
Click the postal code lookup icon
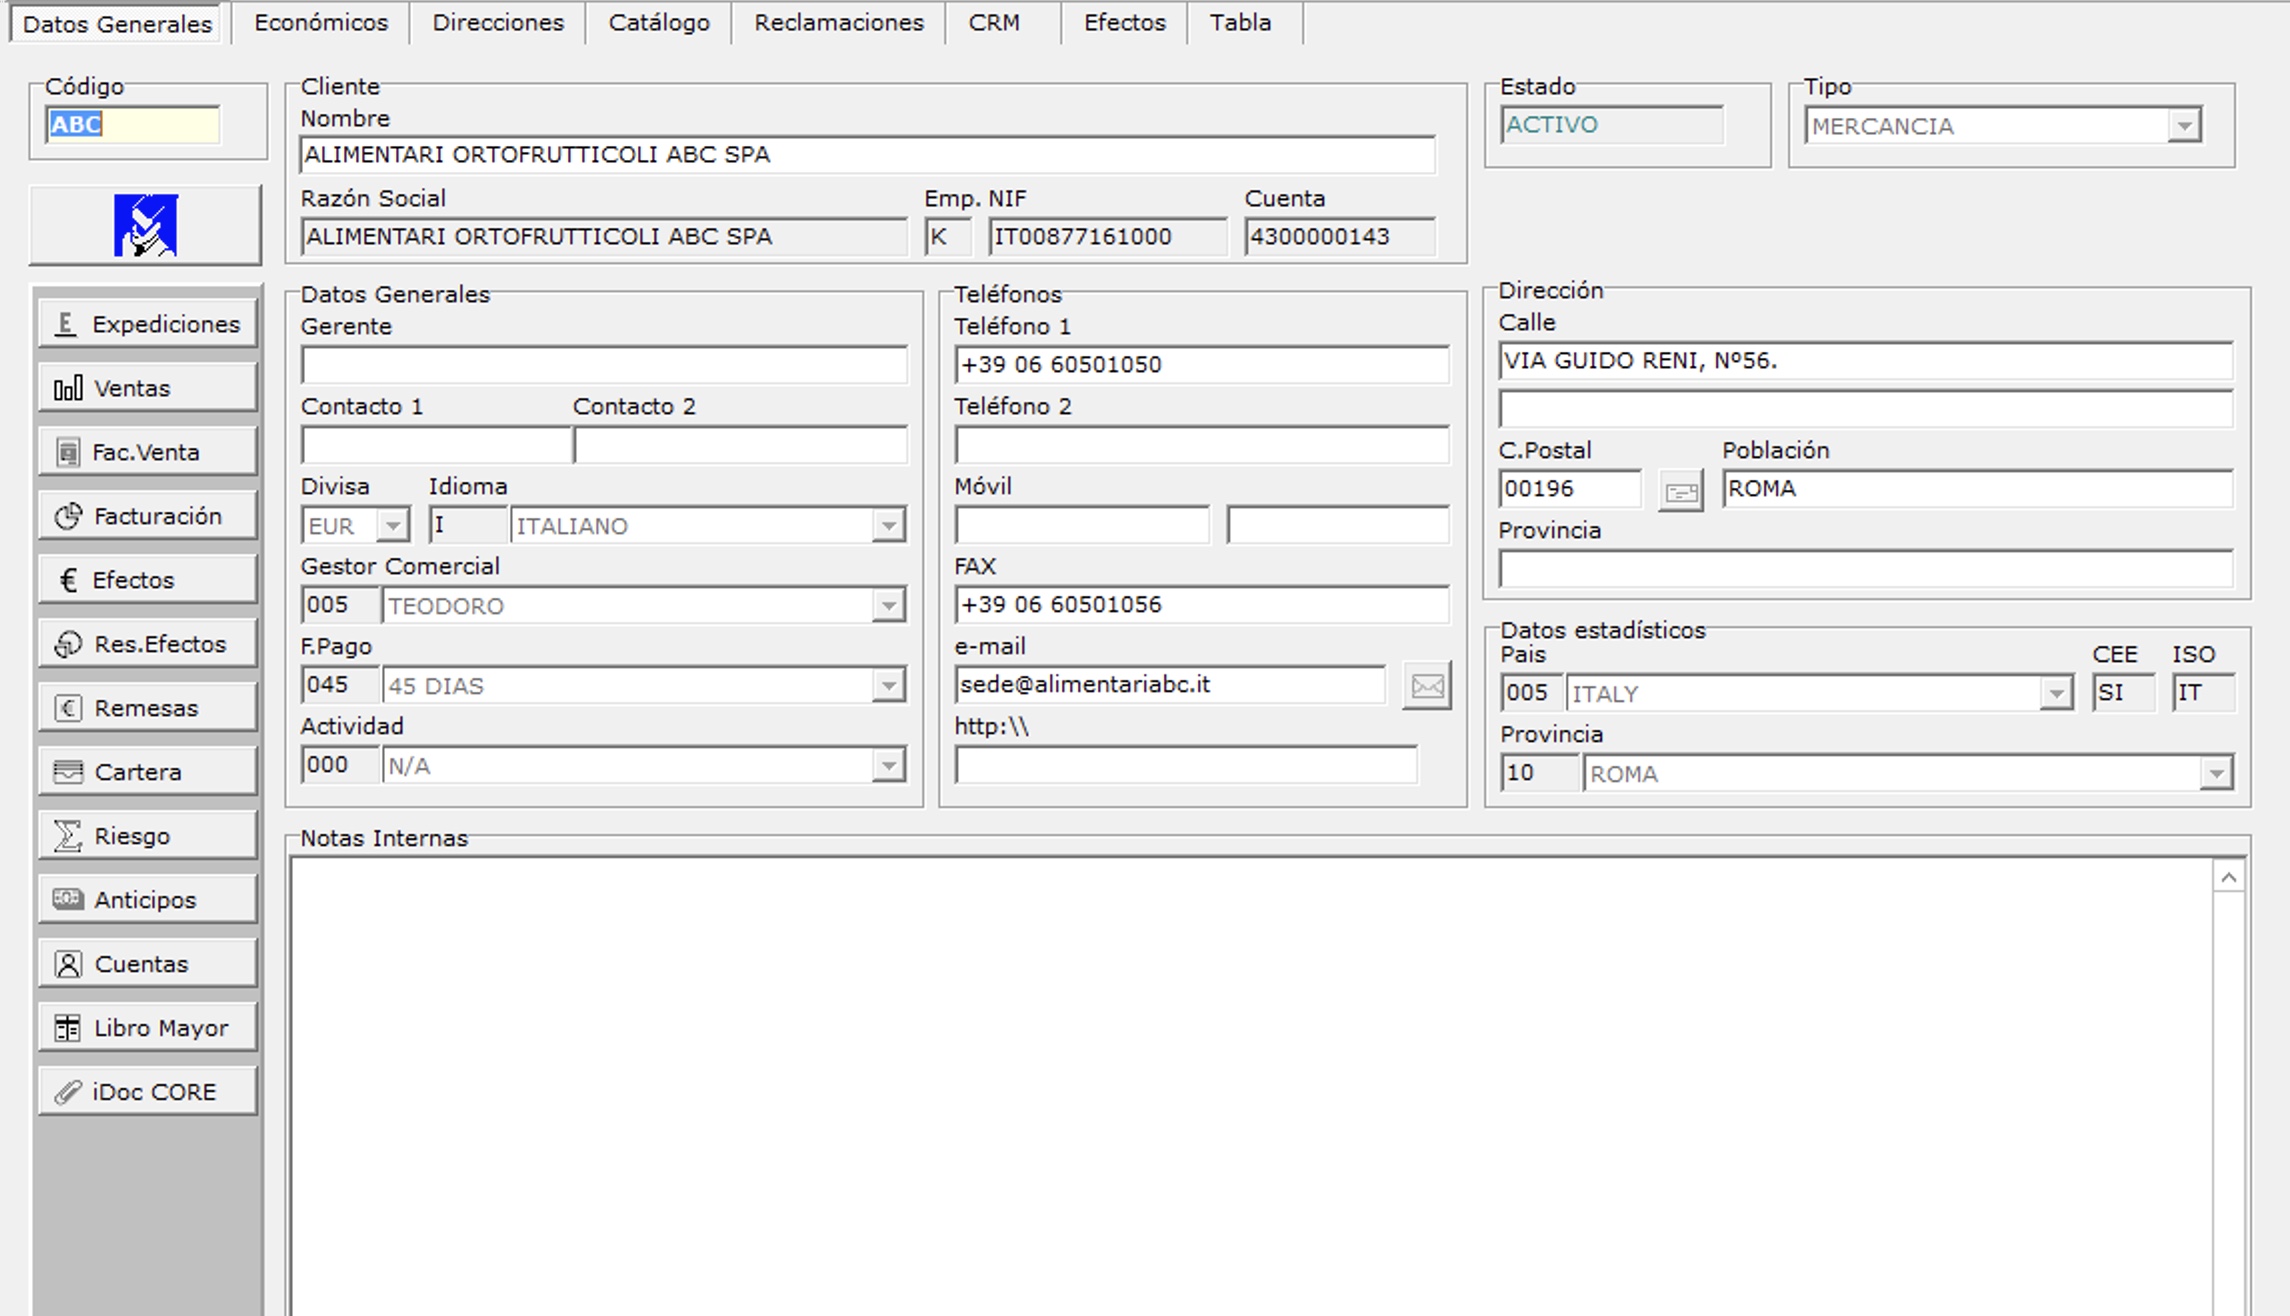pyautogui.click(x=1680, y=491)
